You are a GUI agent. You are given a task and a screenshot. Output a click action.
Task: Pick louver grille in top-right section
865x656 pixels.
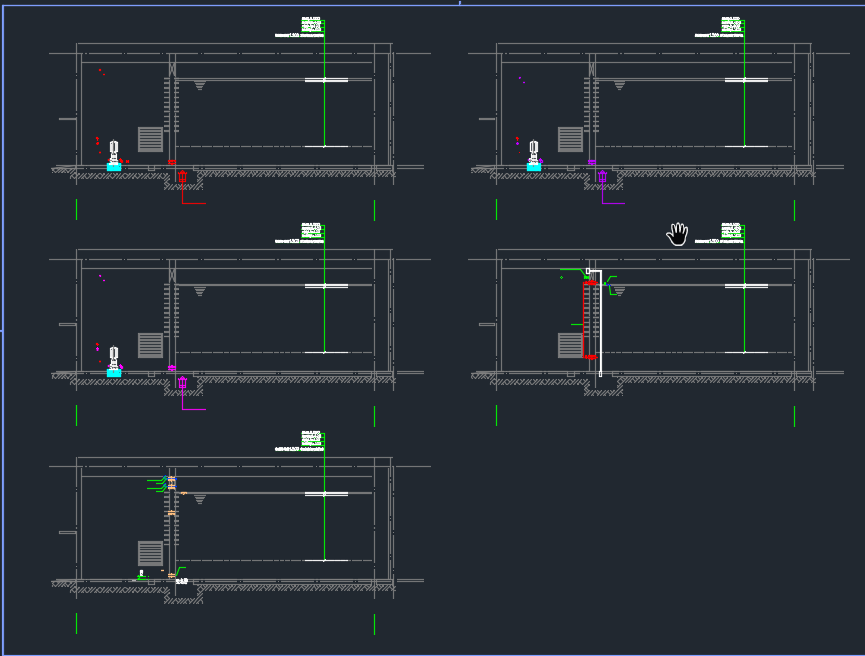pyautogui.click(x=570, y=139)
